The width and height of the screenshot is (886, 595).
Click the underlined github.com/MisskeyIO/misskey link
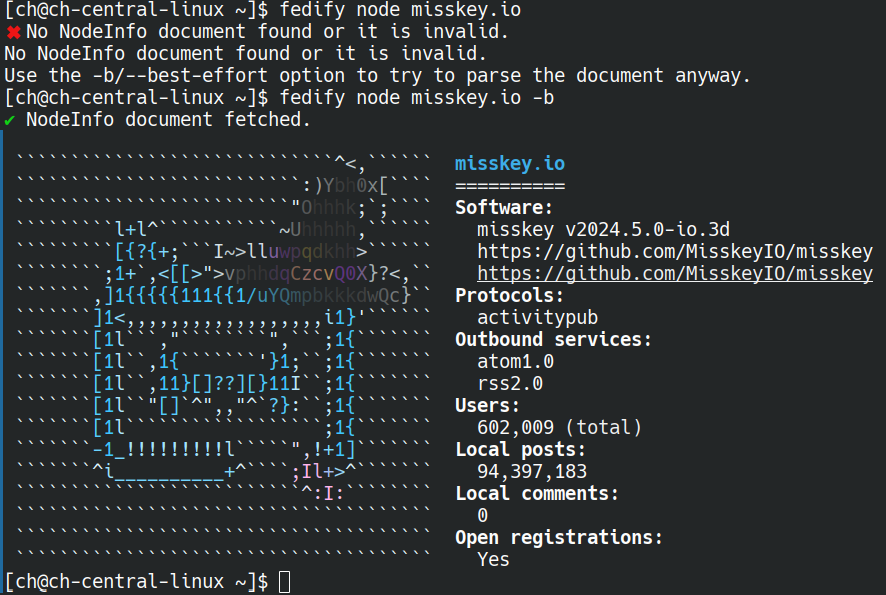click(675, 273)
